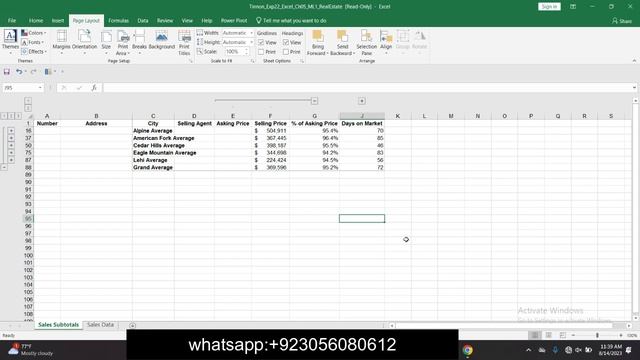Open the Breaks menu

139,42
